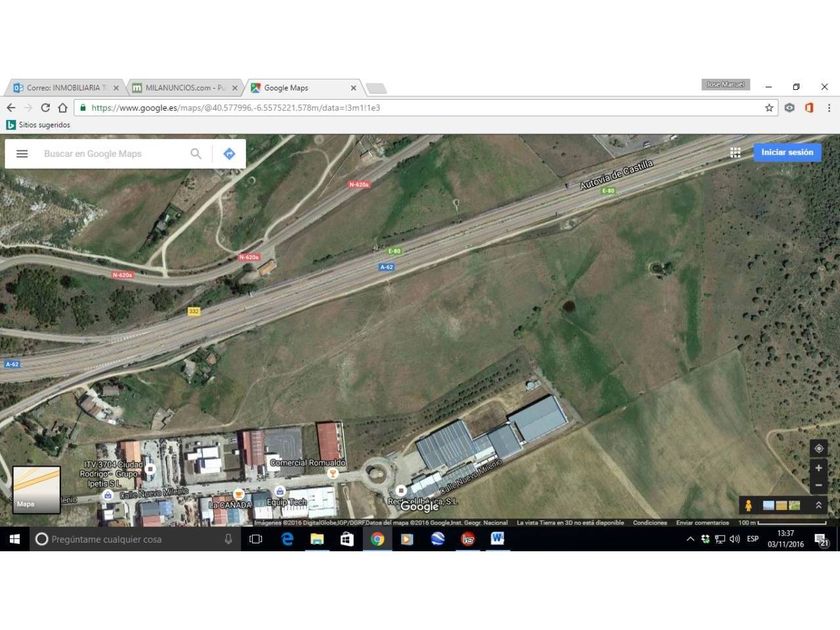Click the La CAÑADA place marker
840x630 pixels.
click(239, 494)
